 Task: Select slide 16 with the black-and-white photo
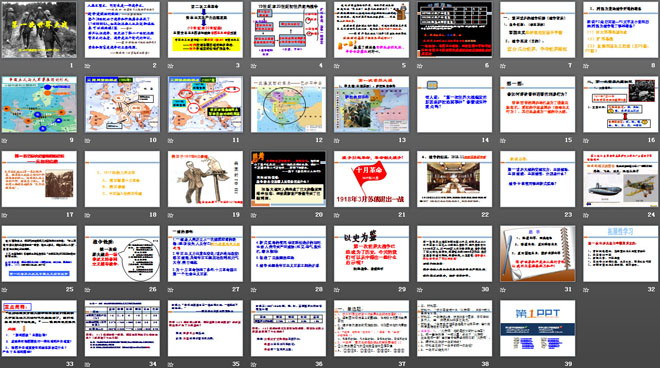[621, 104]
